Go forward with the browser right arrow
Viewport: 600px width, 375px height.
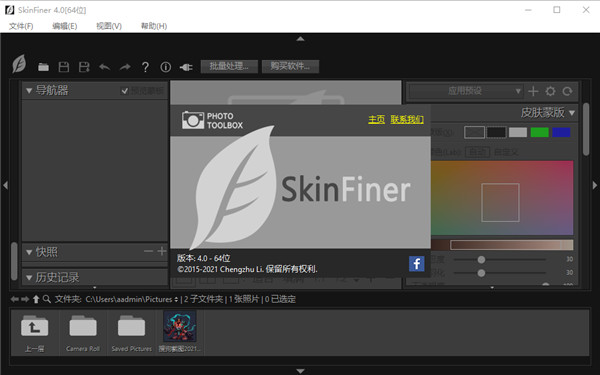click(x=25, y=299)
